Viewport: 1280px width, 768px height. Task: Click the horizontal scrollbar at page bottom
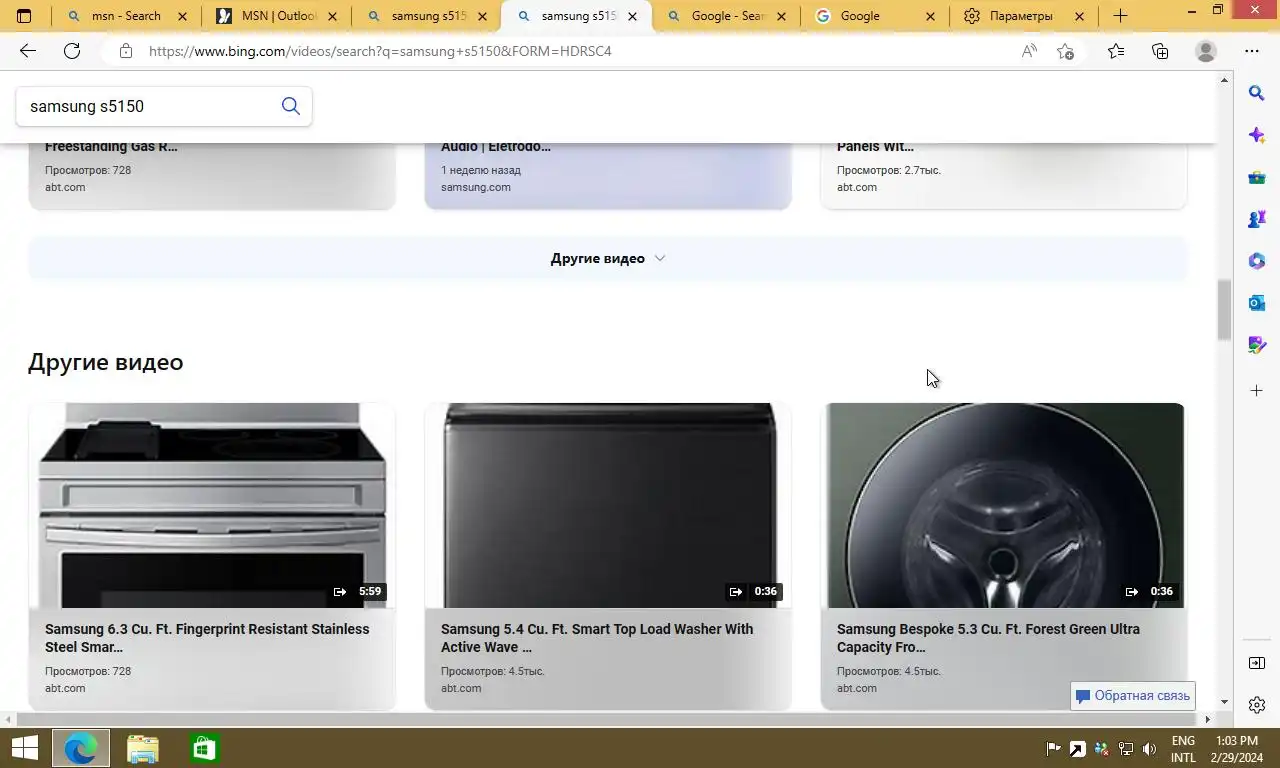tap(608, 719)
